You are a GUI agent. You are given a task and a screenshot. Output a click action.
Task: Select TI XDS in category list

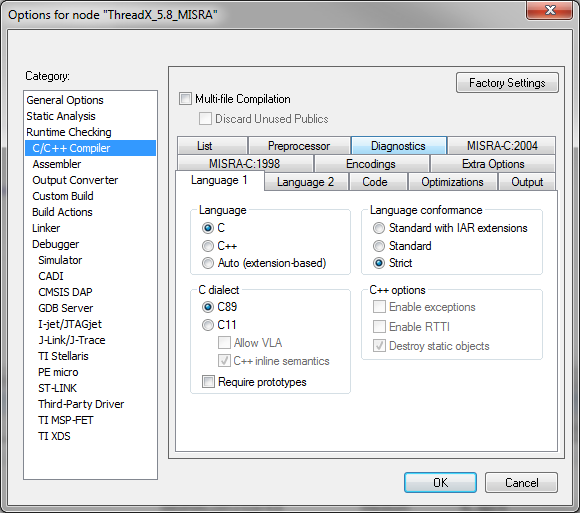pyautogui.click(x=90, y=436)
